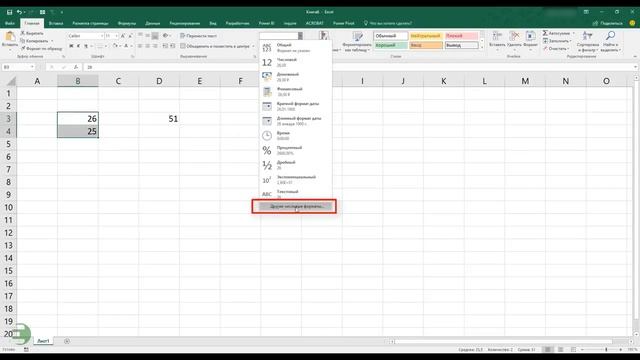Select the Currency (Денежный) format option

[296, 77]
